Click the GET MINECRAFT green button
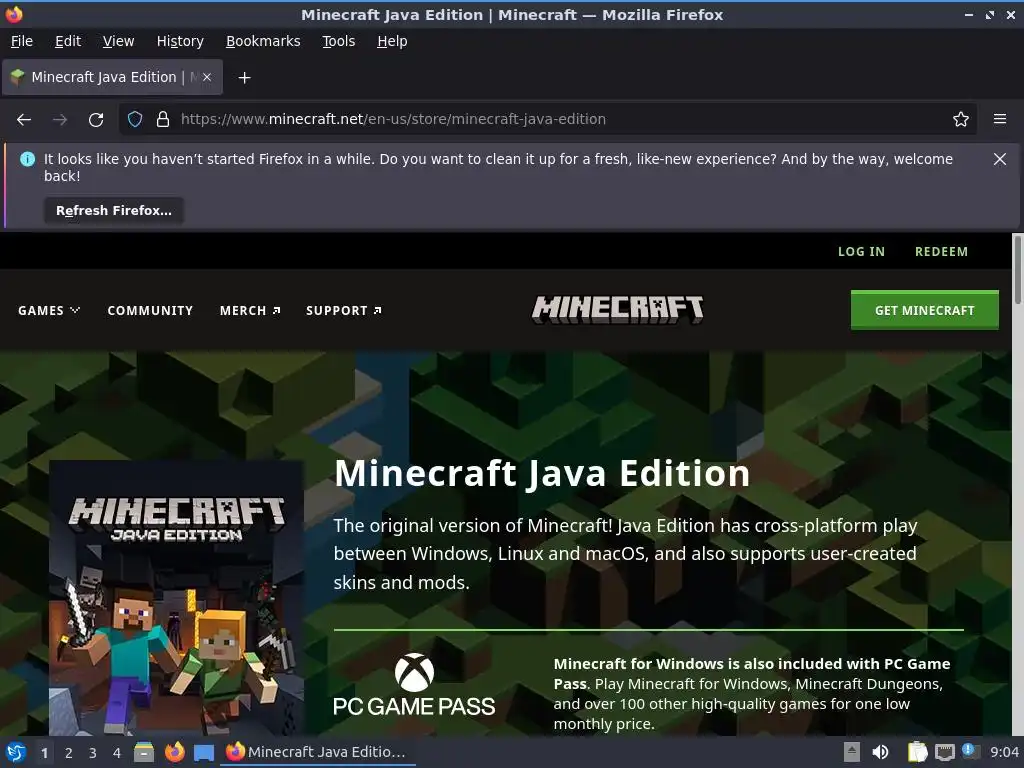The height and width of the screenshot is (768, 1024). (925, 310)
